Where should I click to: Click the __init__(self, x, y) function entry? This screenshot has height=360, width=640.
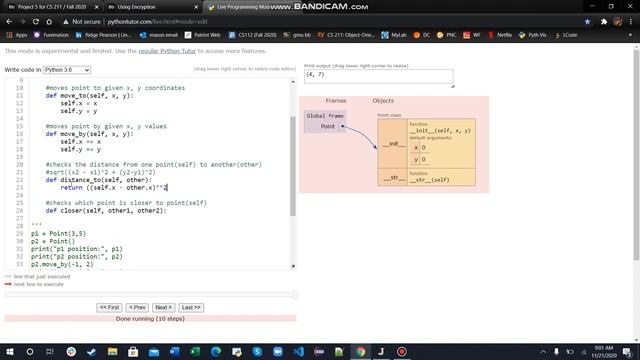click(440, 131)
